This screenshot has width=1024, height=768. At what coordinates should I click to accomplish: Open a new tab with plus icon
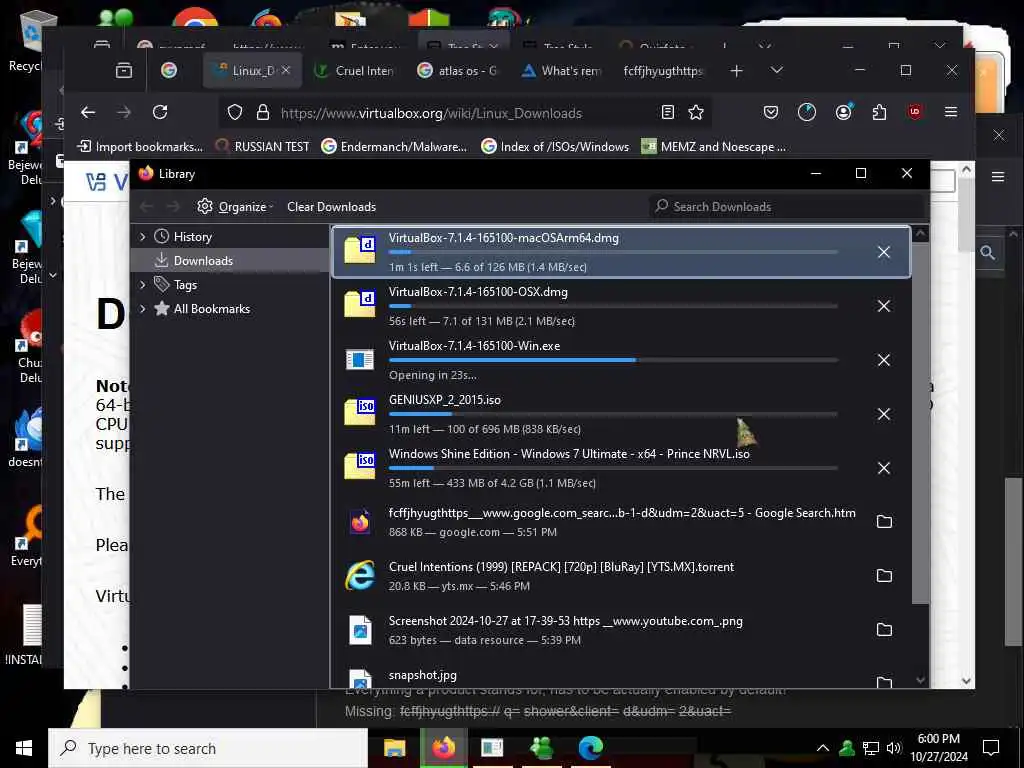click(736, 71)
